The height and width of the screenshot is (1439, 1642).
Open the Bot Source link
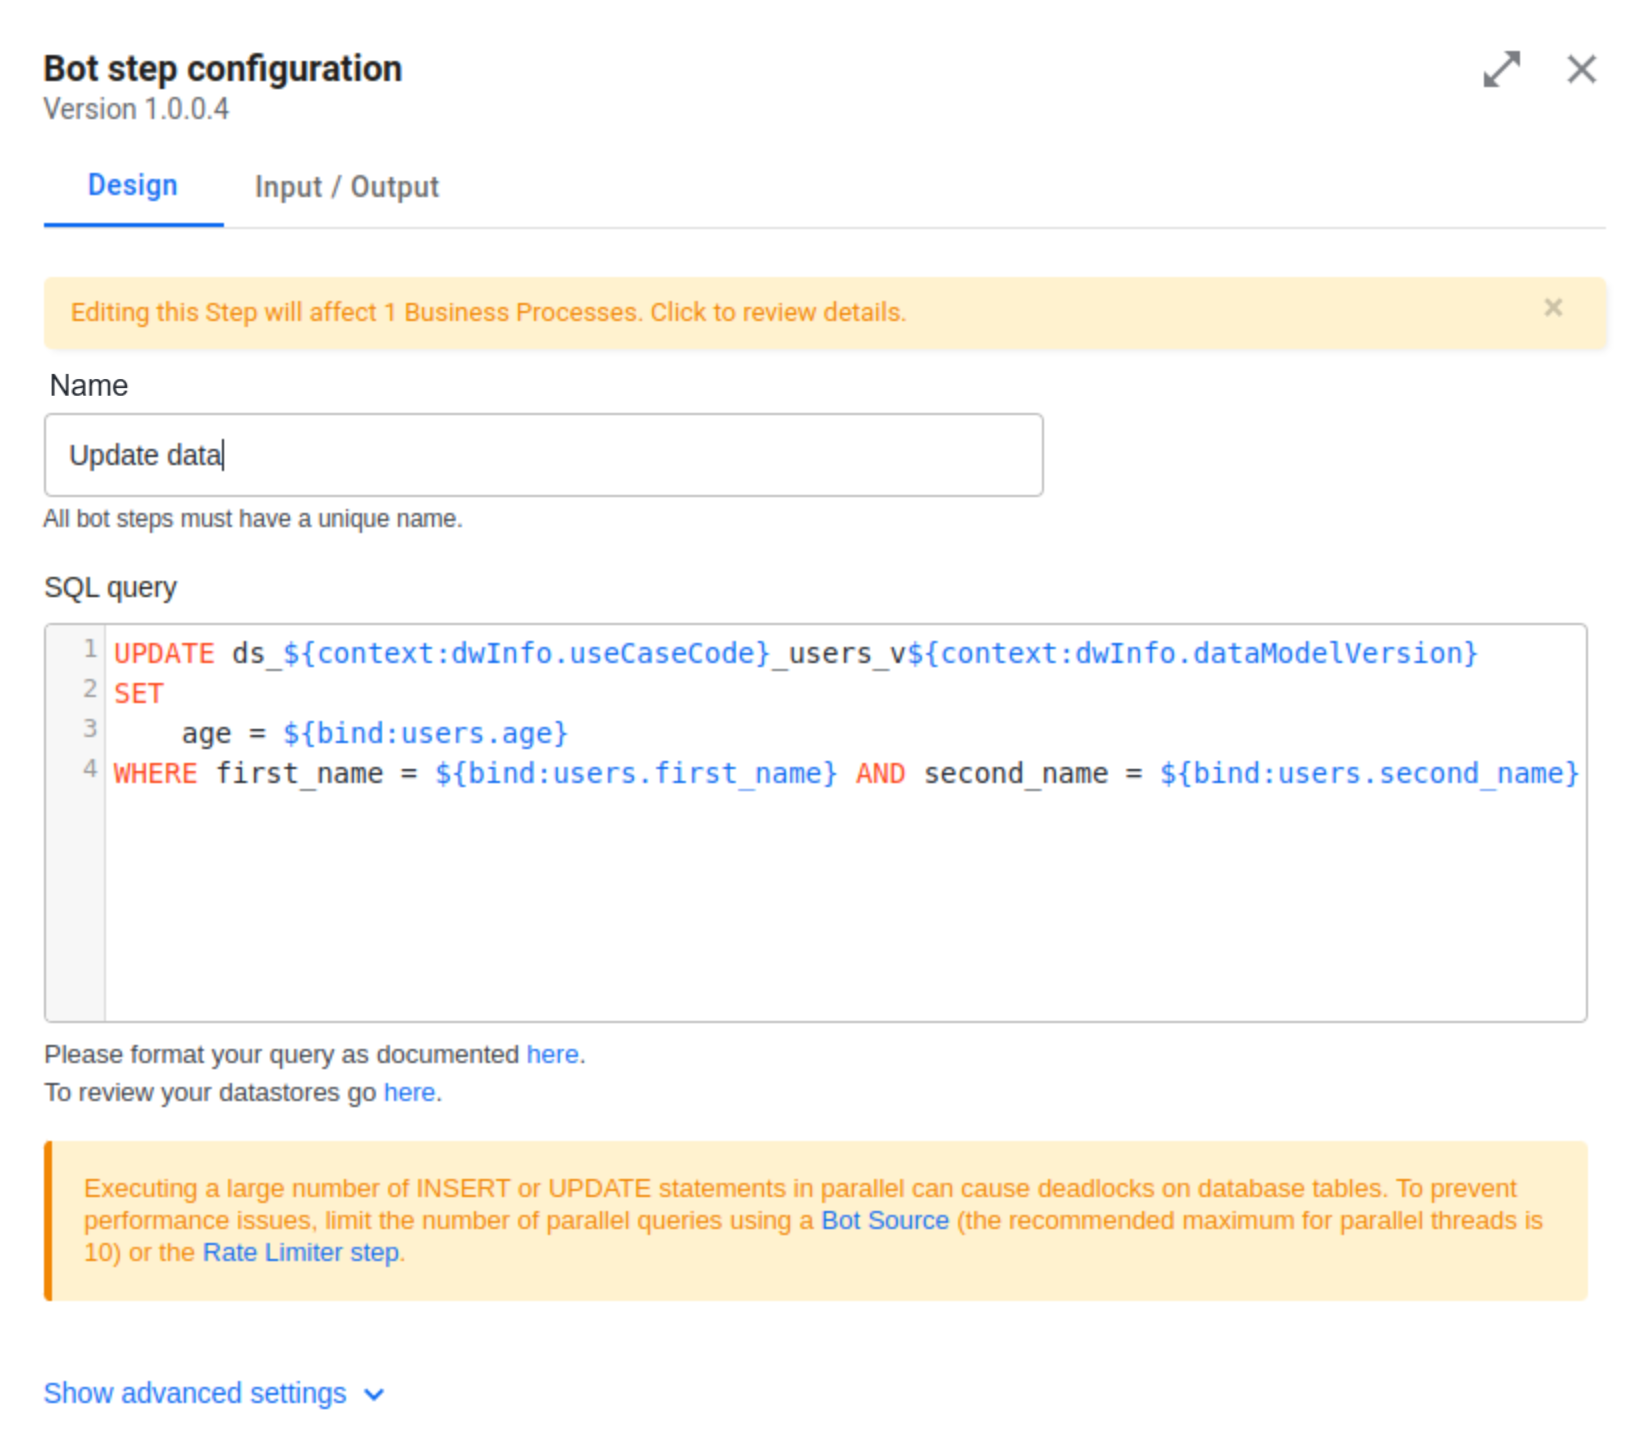[885, 1220]
